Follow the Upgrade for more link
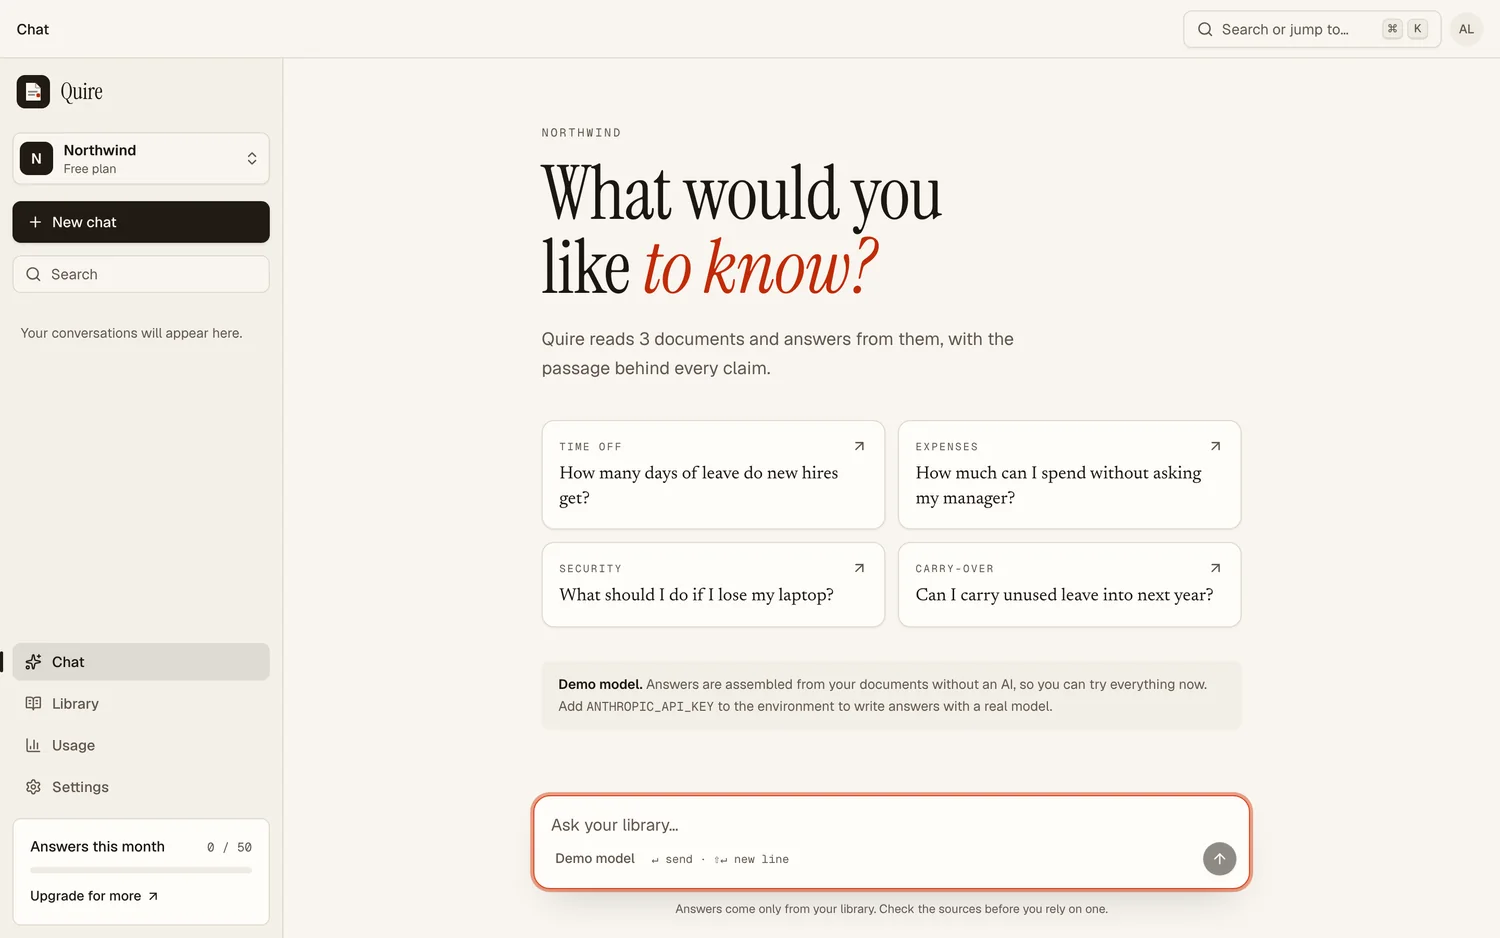 94,896
